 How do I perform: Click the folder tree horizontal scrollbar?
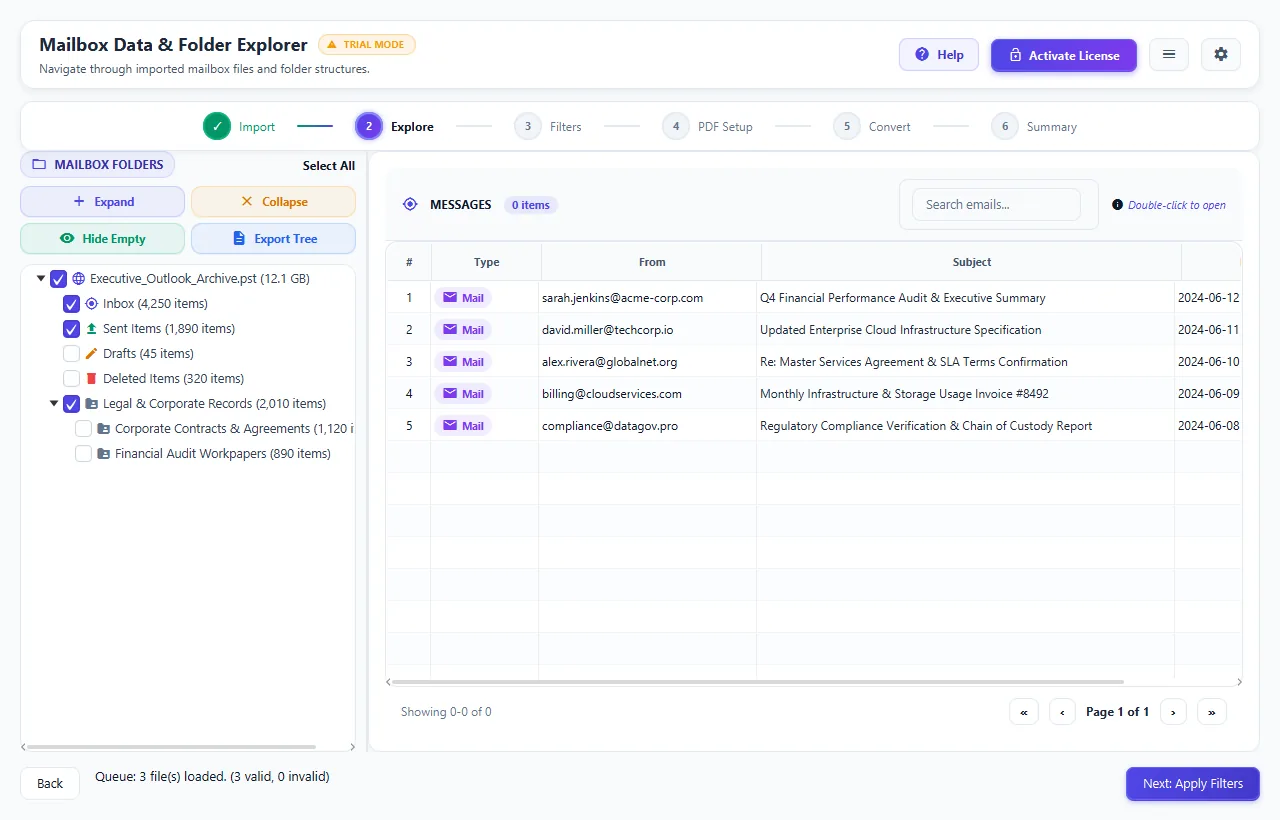(x=172, y=747)
